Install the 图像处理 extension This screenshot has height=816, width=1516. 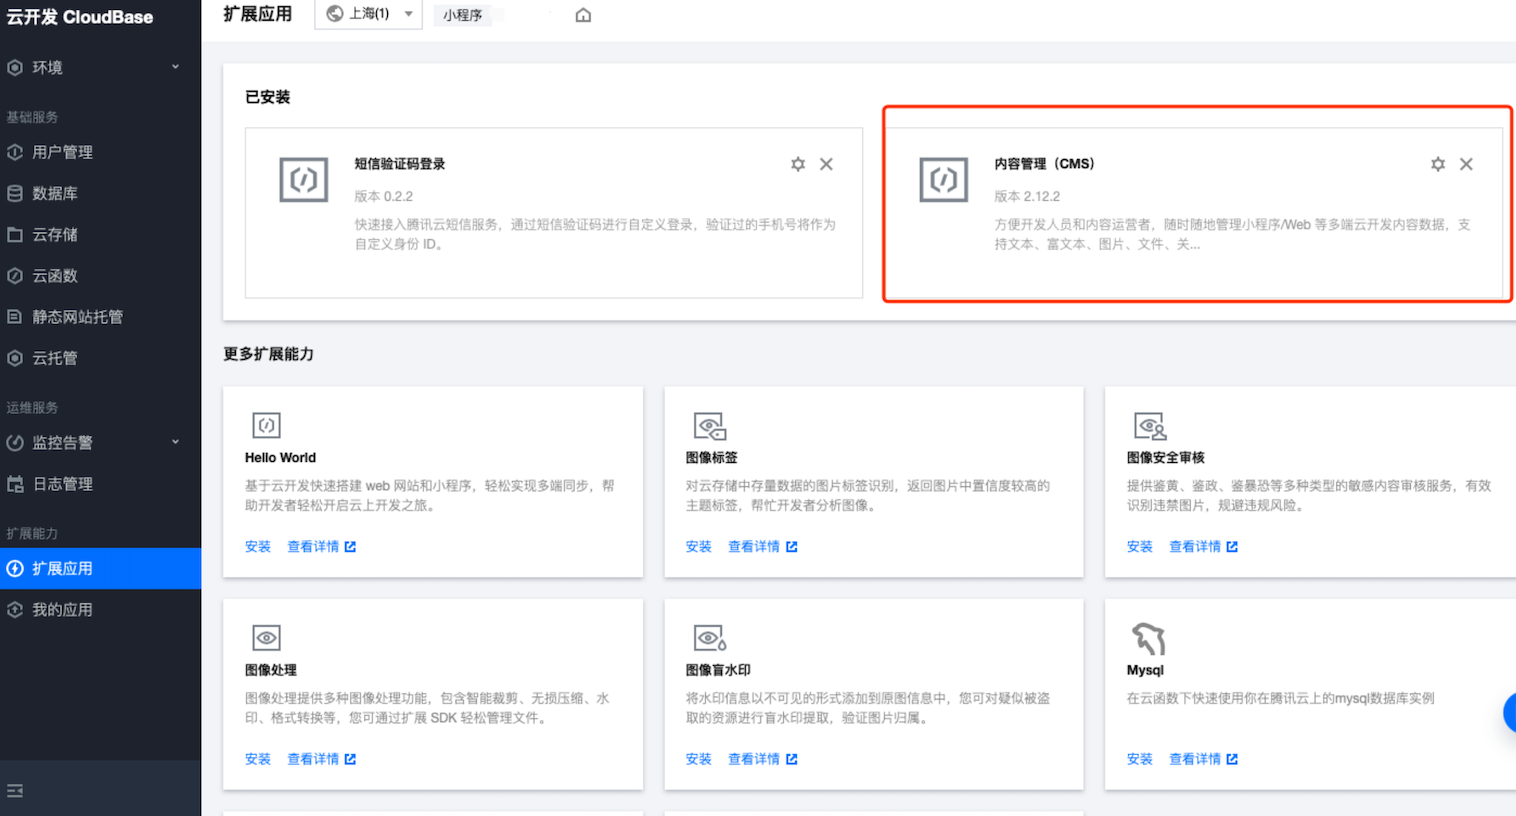pyautogui.click(x=258, y=760)
